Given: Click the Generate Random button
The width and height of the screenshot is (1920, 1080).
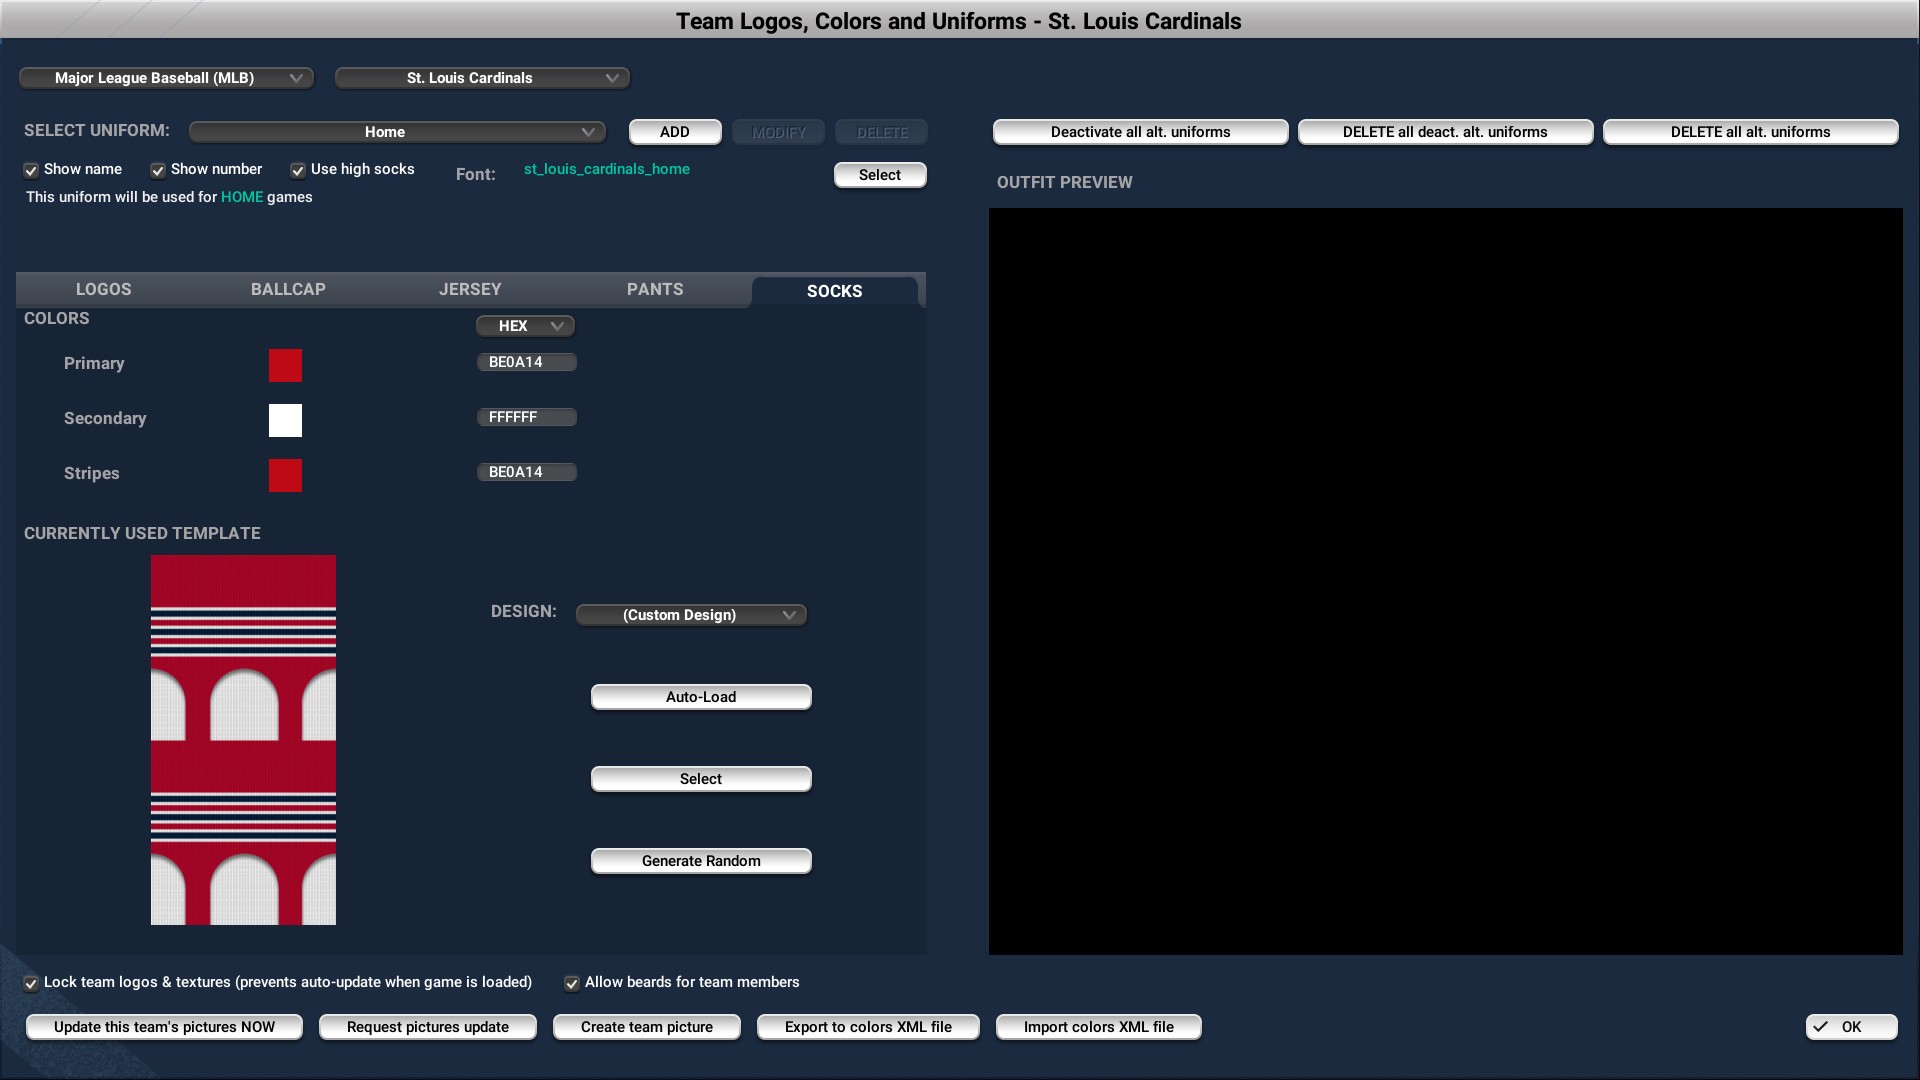Looking at the screenshot, I should (x=701, y=861).
